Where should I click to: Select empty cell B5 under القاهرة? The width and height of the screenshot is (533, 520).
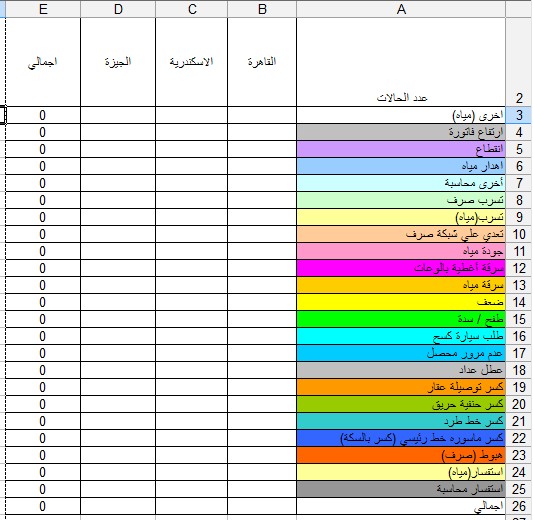click(x=262, y=149)
